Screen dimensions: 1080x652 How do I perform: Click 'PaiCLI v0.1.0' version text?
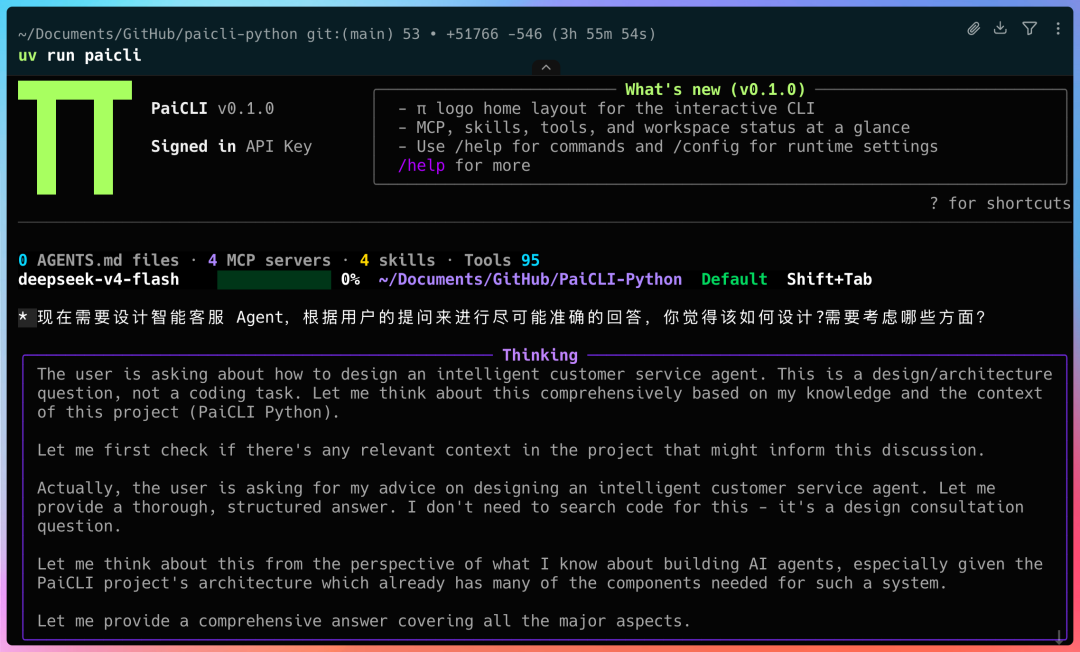click(x=212, y=109)
